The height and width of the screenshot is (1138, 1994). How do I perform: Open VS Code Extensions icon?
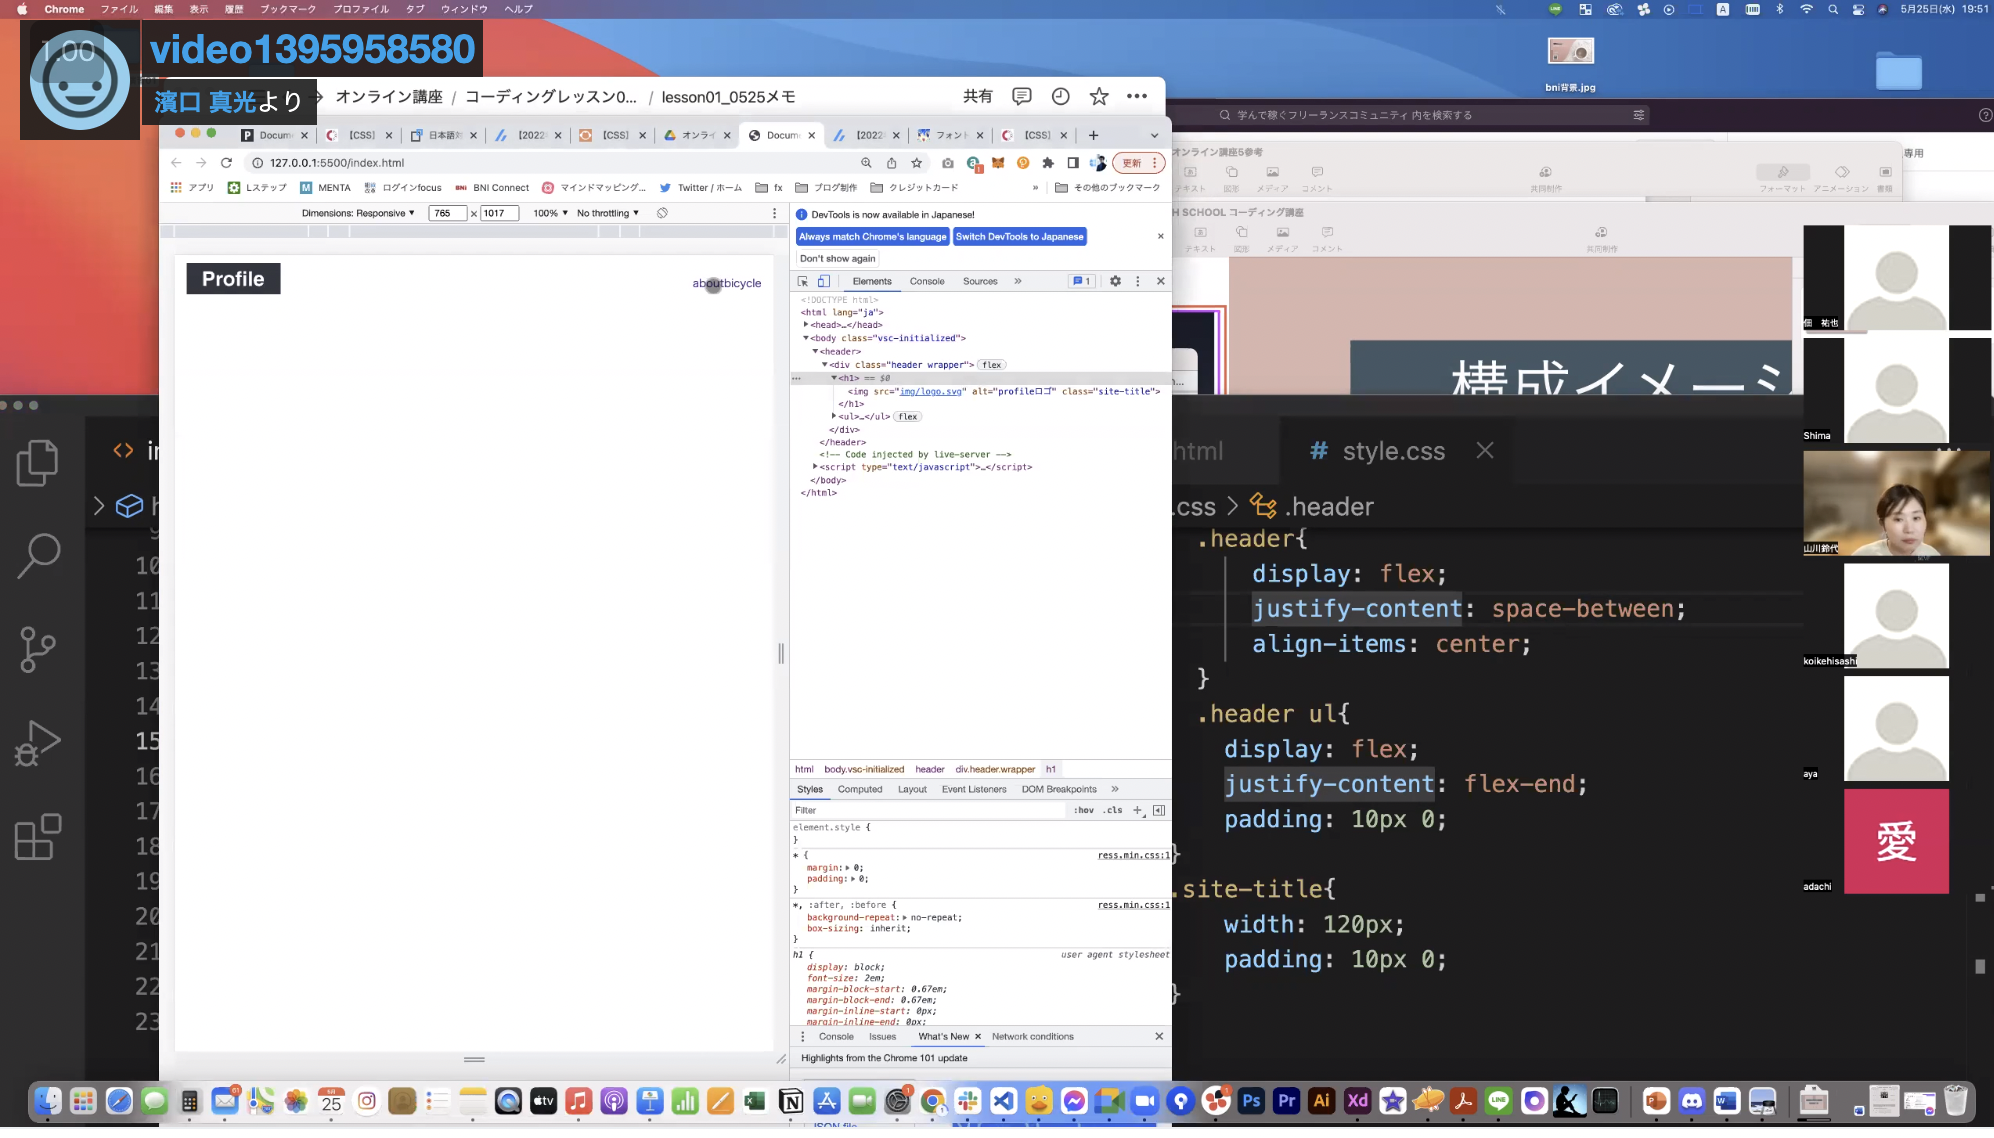point(38,837)
